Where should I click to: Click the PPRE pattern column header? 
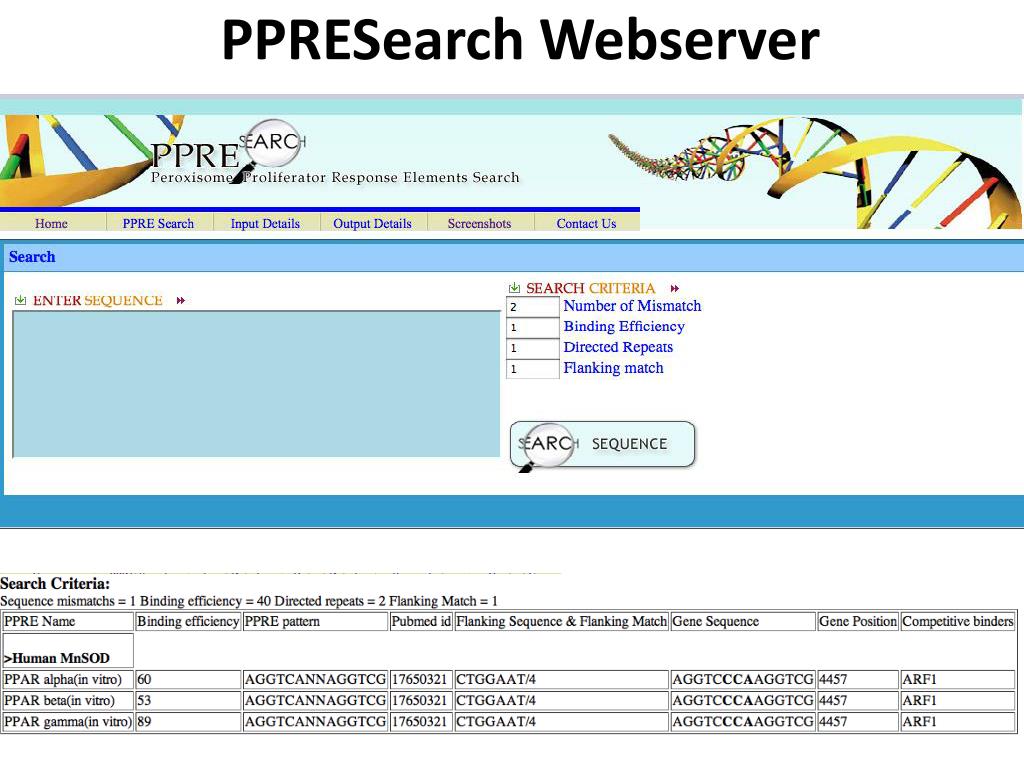[315, 621]
